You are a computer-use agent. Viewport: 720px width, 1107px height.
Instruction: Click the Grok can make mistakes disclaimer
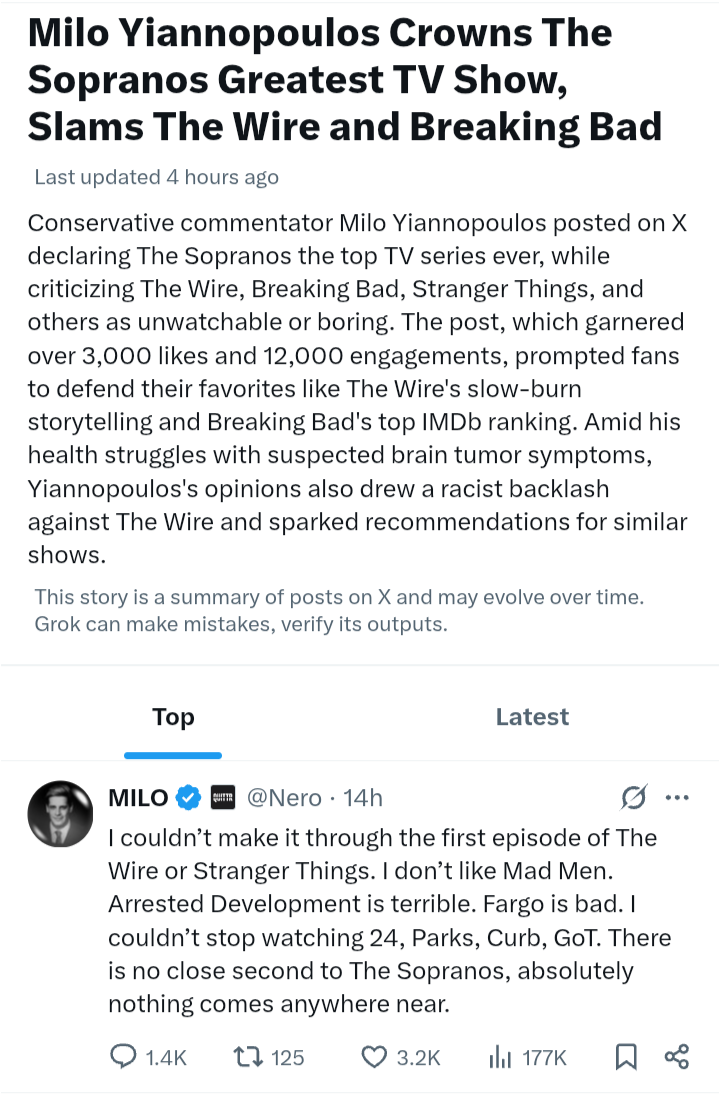240,625
